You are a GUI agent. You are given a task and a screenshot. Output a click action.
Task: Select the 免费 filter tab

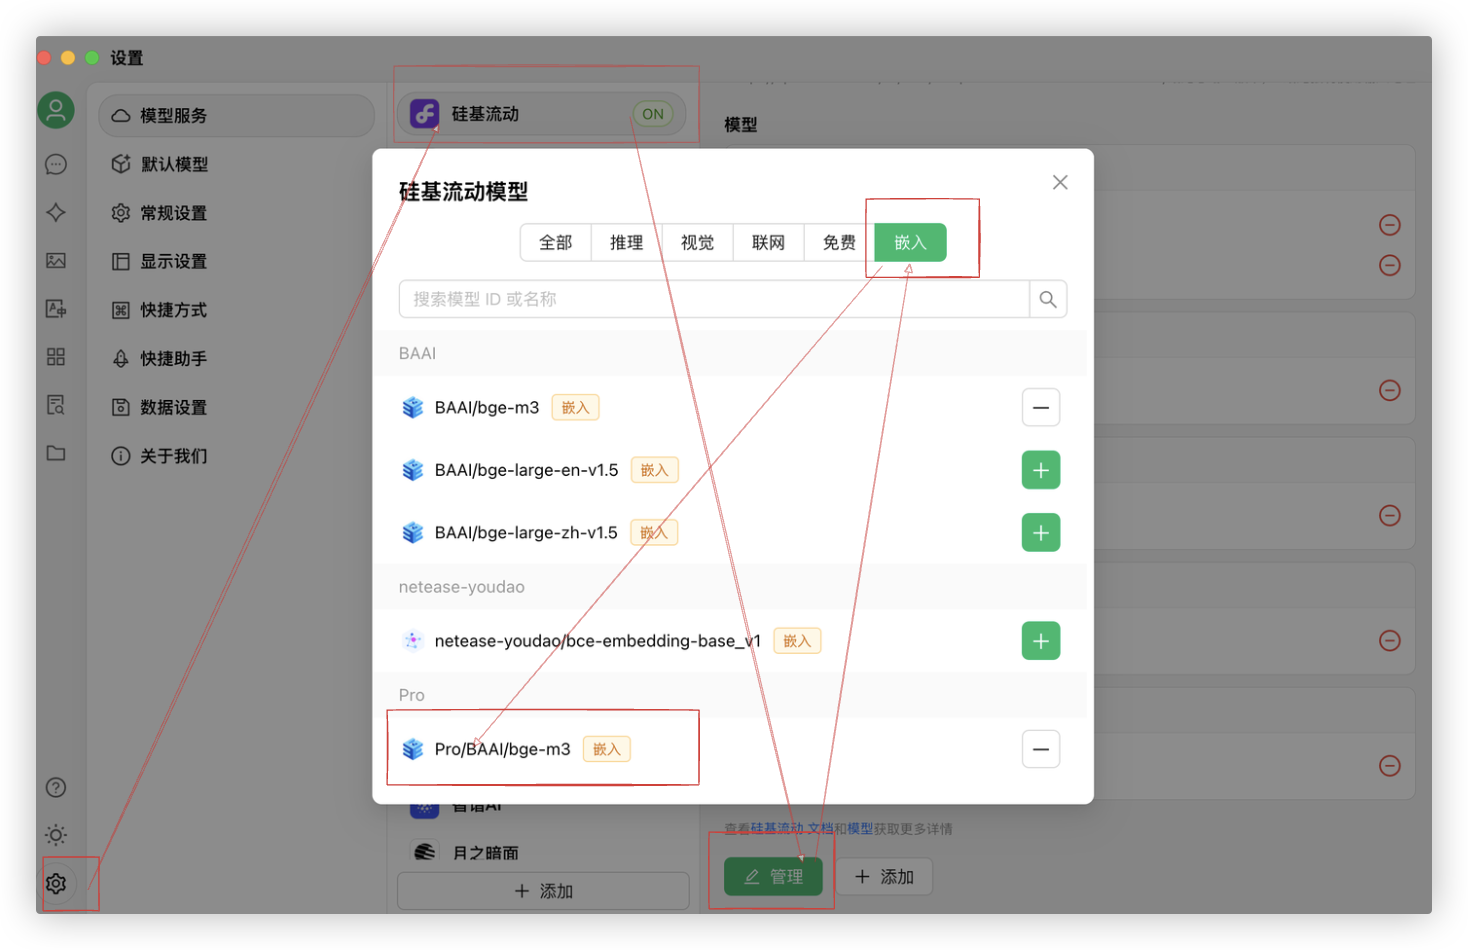838,243
